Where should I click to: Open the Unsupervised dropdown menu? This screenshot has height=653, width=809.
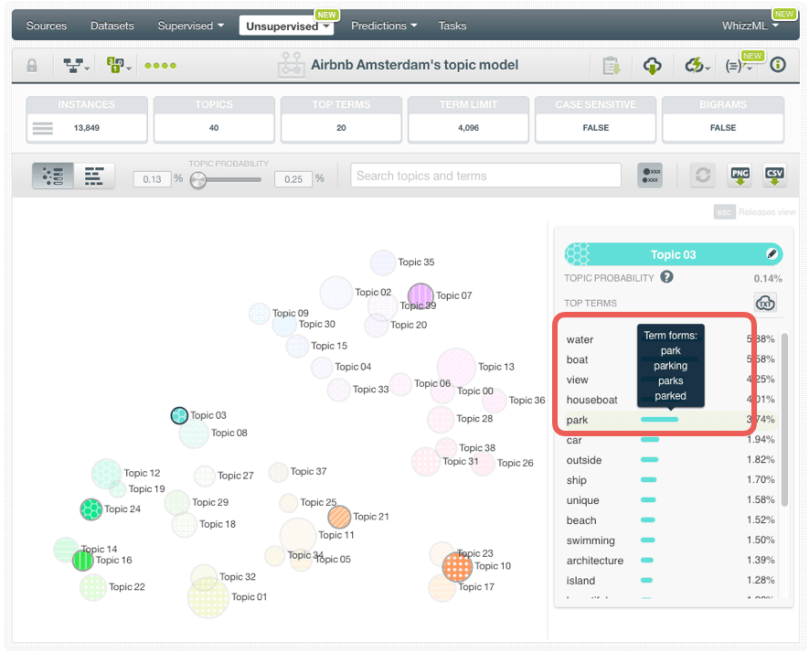coord(289,26)
